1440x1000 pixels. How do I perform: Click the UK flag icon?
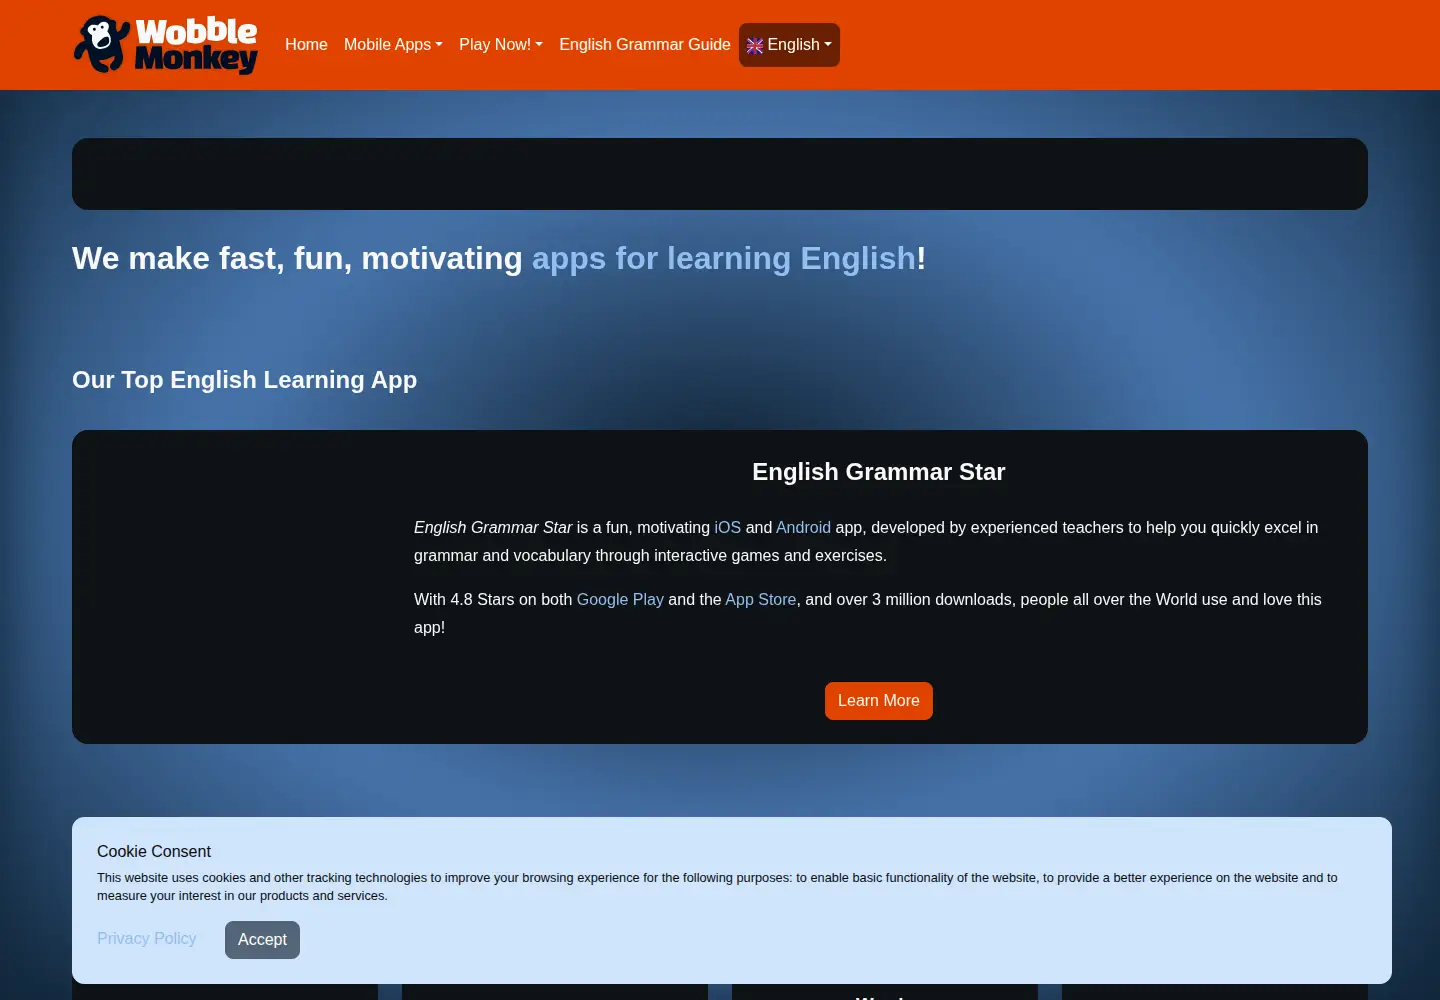755,46
